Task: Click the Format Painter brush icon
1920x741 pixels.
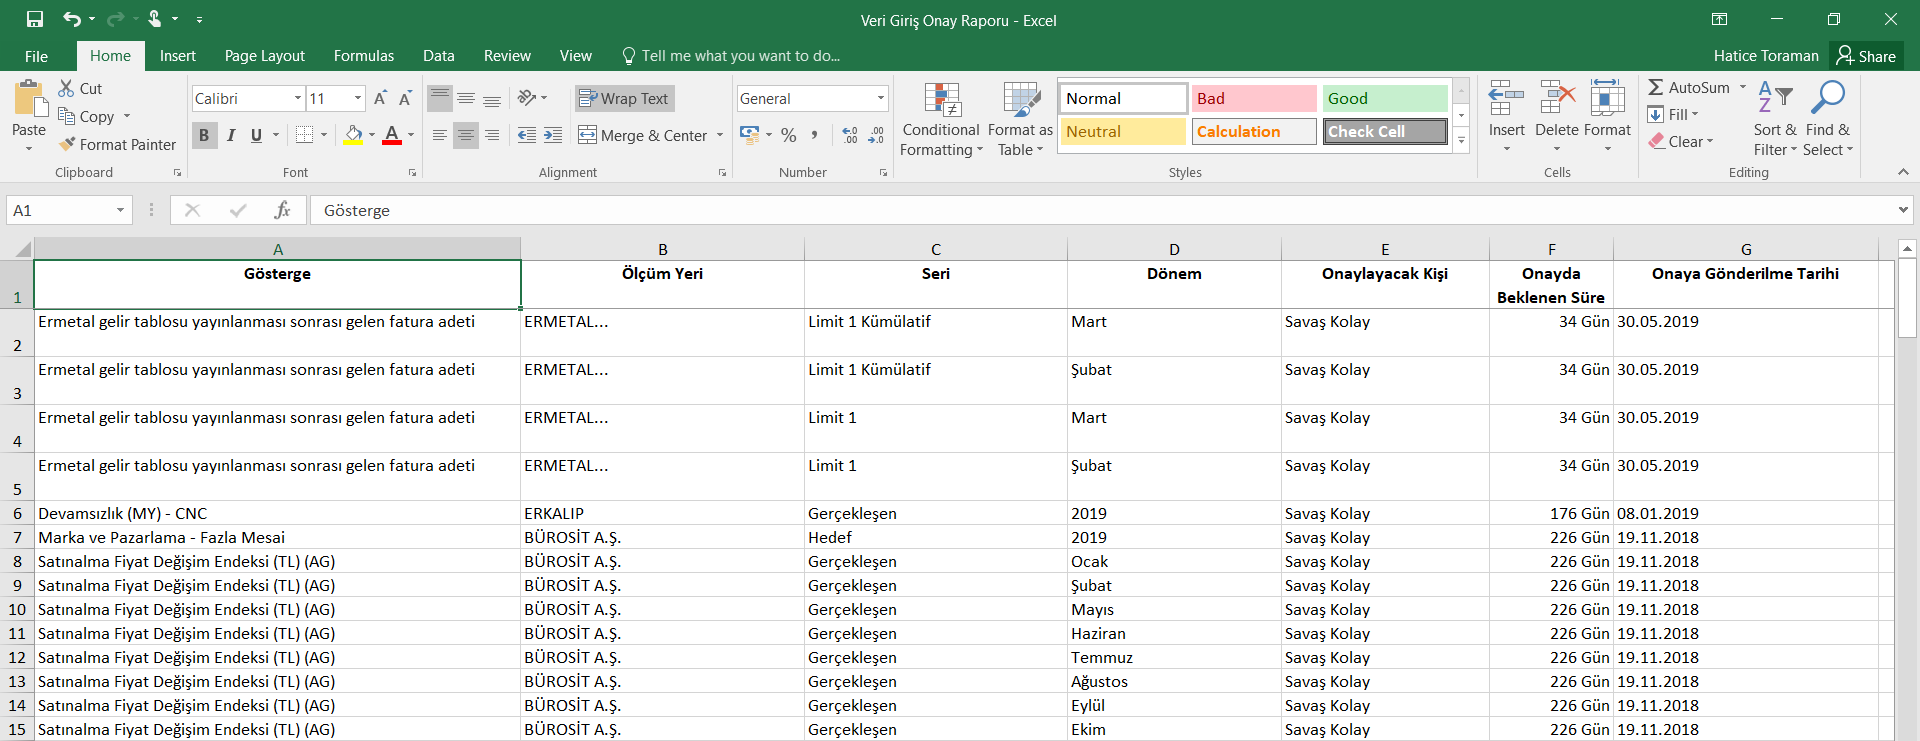Action: tap(67, 145)
